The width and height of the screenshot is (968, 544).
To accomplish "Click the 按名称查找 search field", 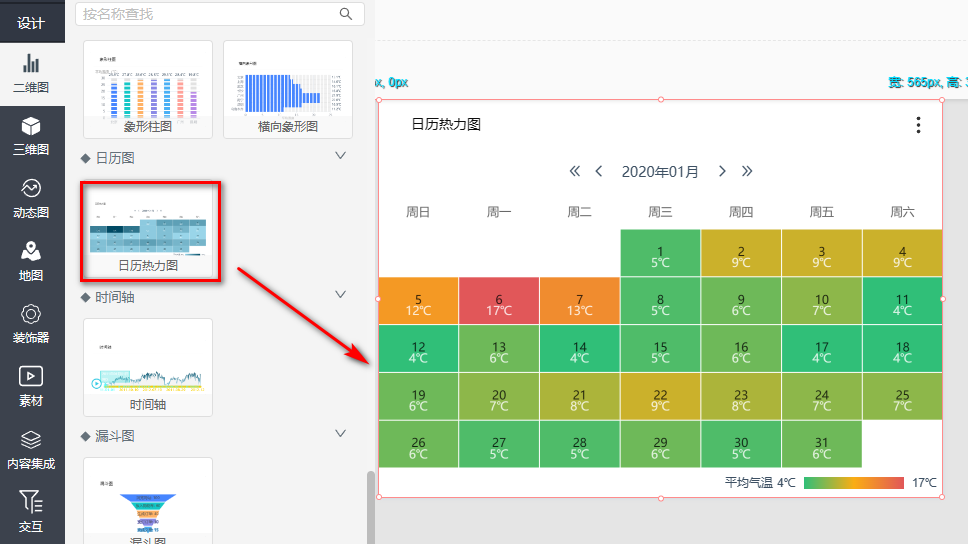I will (208, 14).
